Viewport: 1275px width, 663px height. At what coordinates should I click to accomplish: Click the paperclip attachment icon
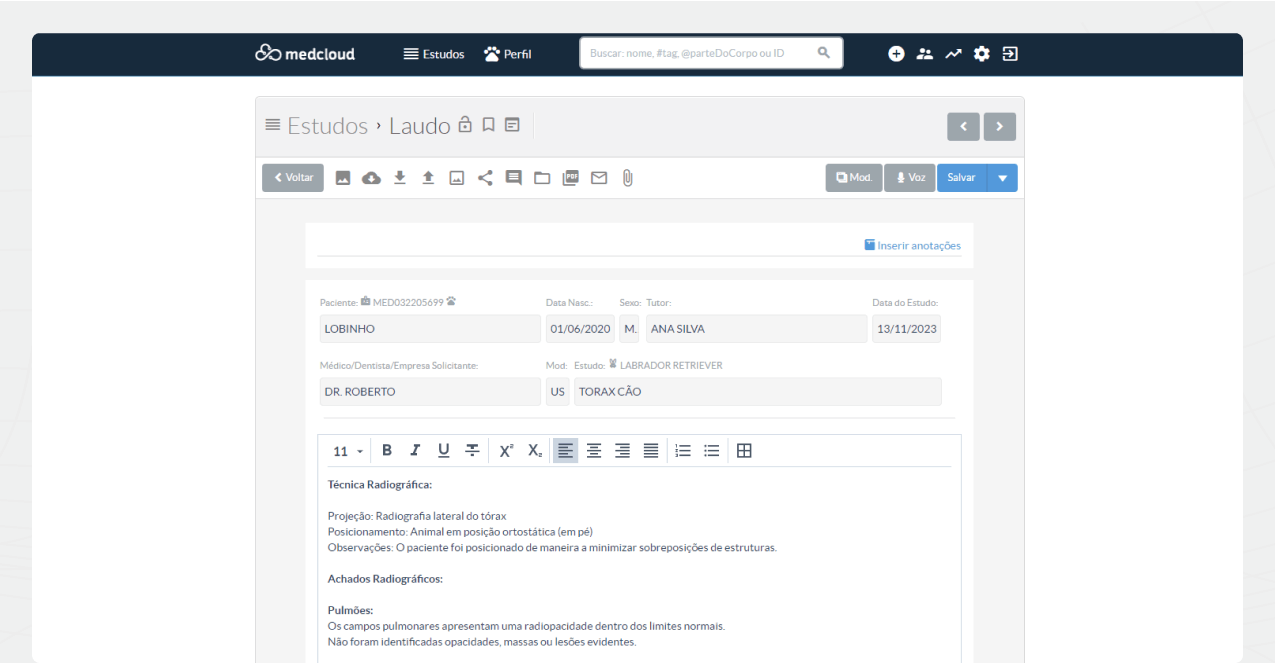tap(627, 178)
